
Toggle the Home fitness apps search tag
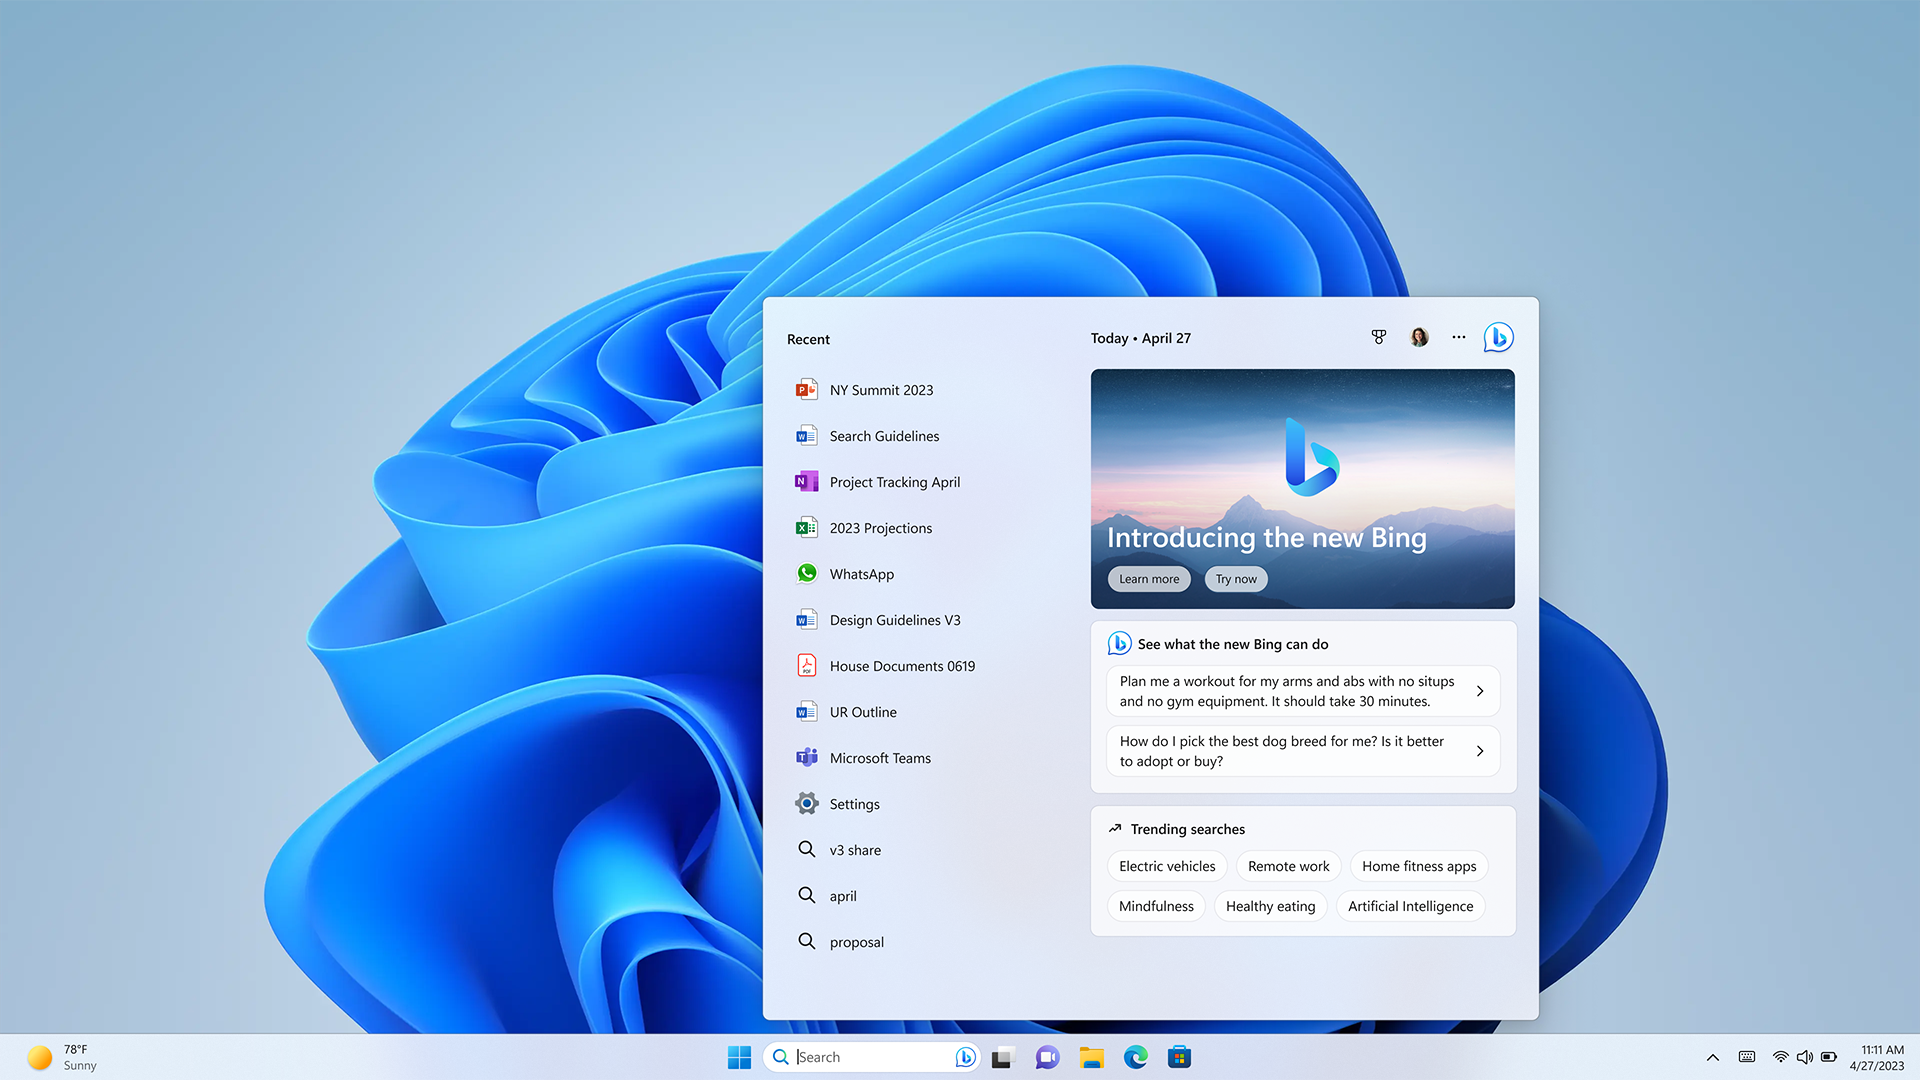[1419, 866]
